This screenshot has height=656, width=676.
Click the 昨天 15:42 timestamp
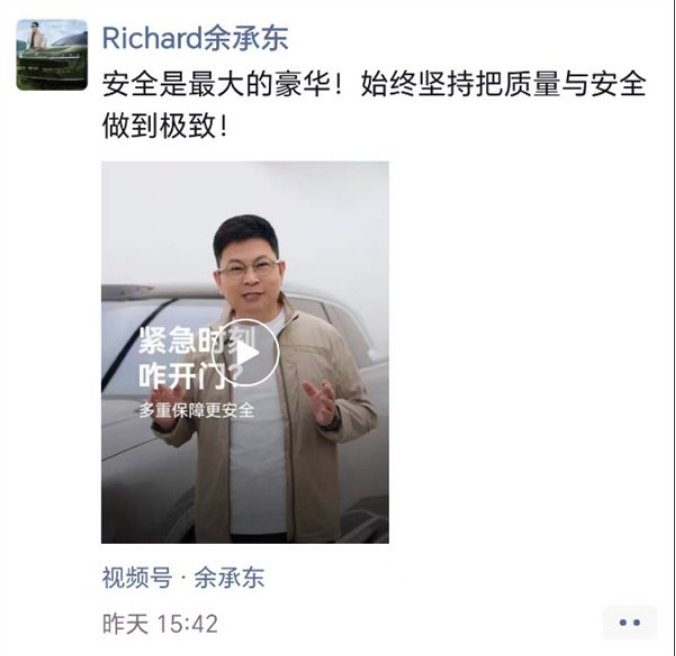click(160, 624)
